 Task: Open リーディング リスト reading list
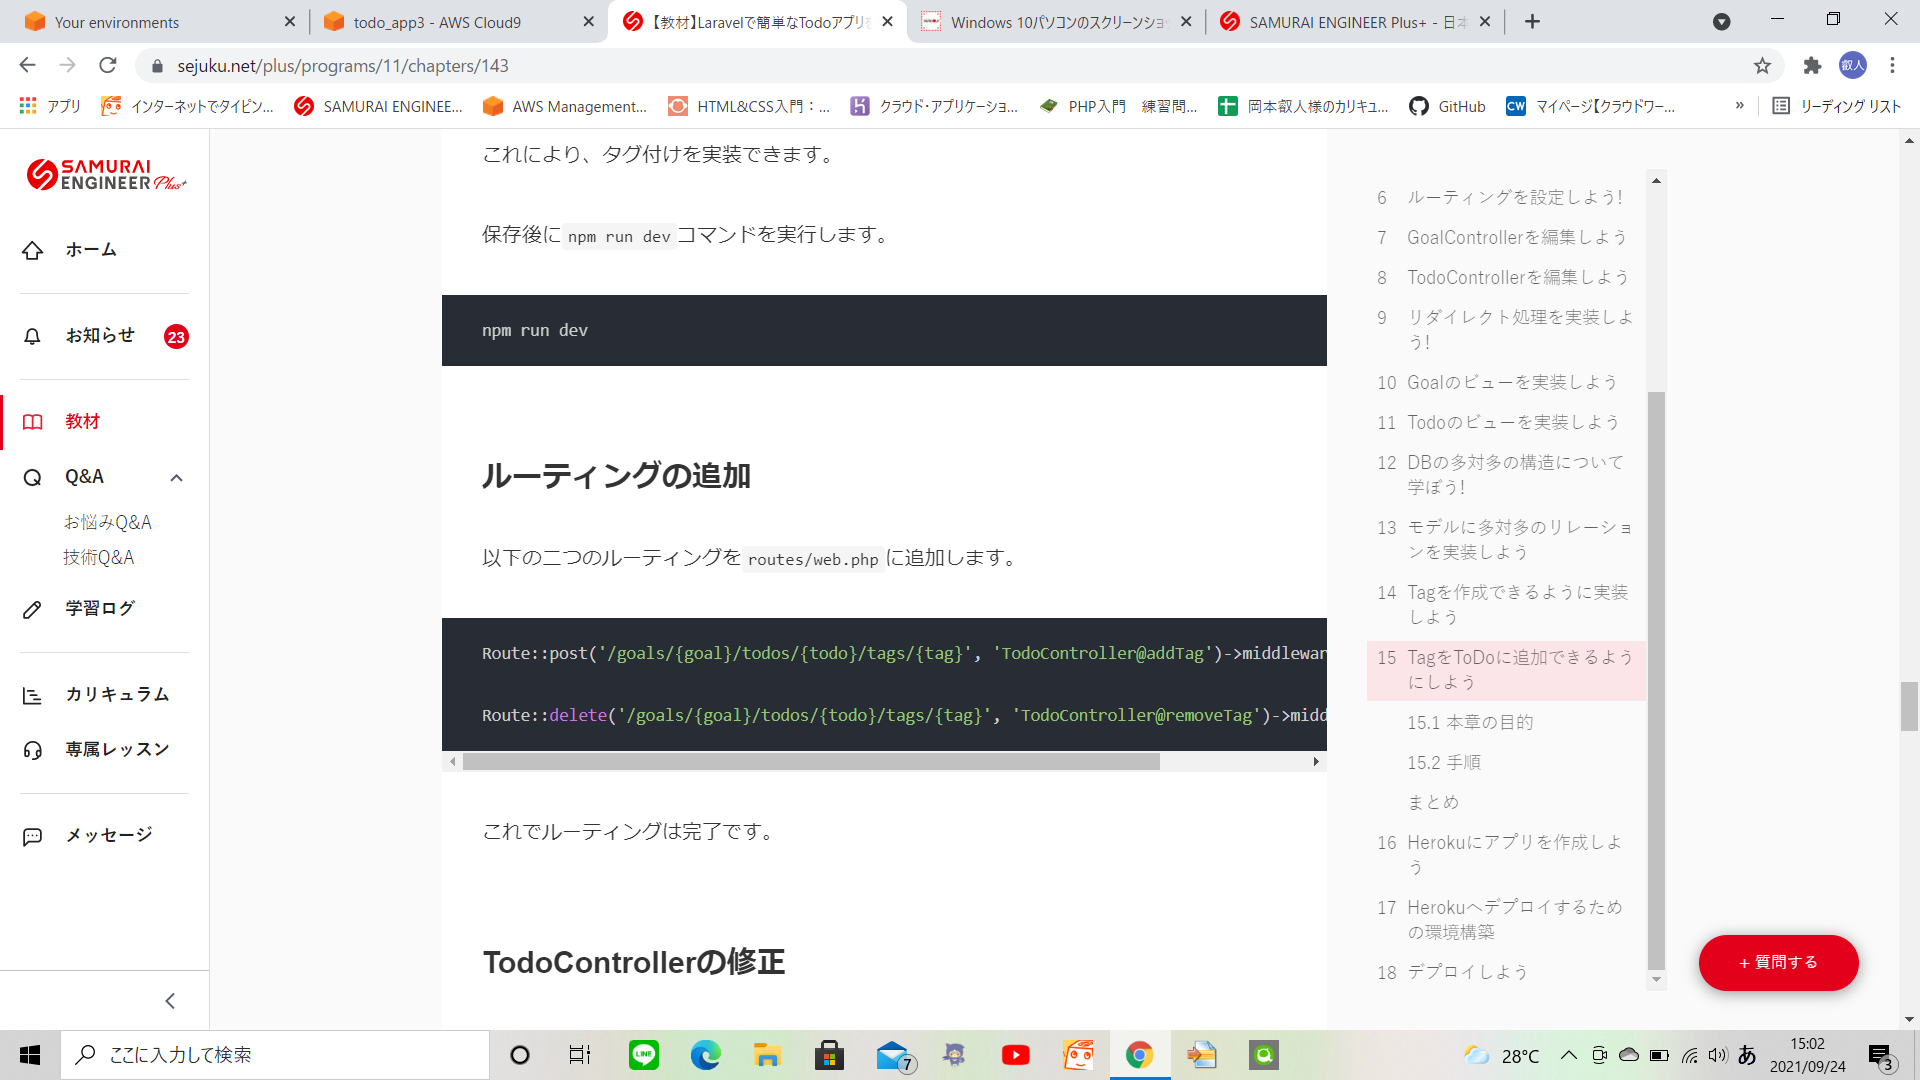coord(1836,106)
